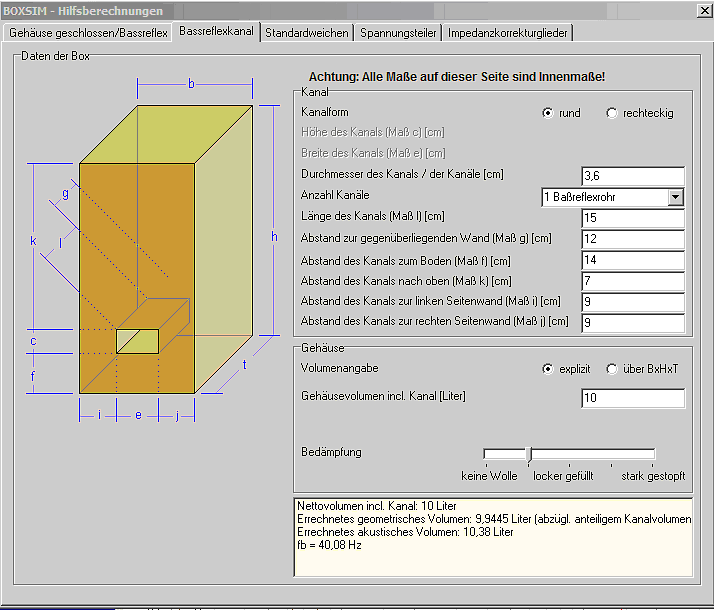The height and width of the screenshot is (610, 714).
Task: Switch to Gehäuse geschlossen/Bassreflex tab
Action: click(88, 33)
